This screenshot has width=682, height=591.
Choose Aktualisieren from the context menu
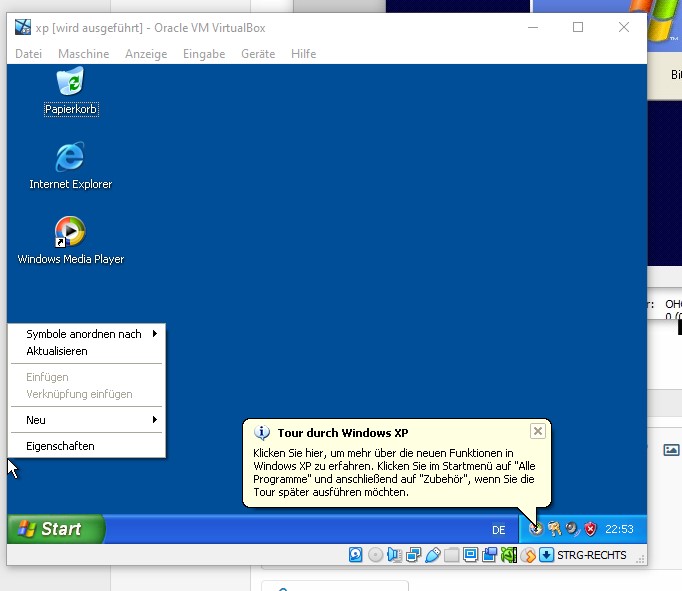pos(87,351)
